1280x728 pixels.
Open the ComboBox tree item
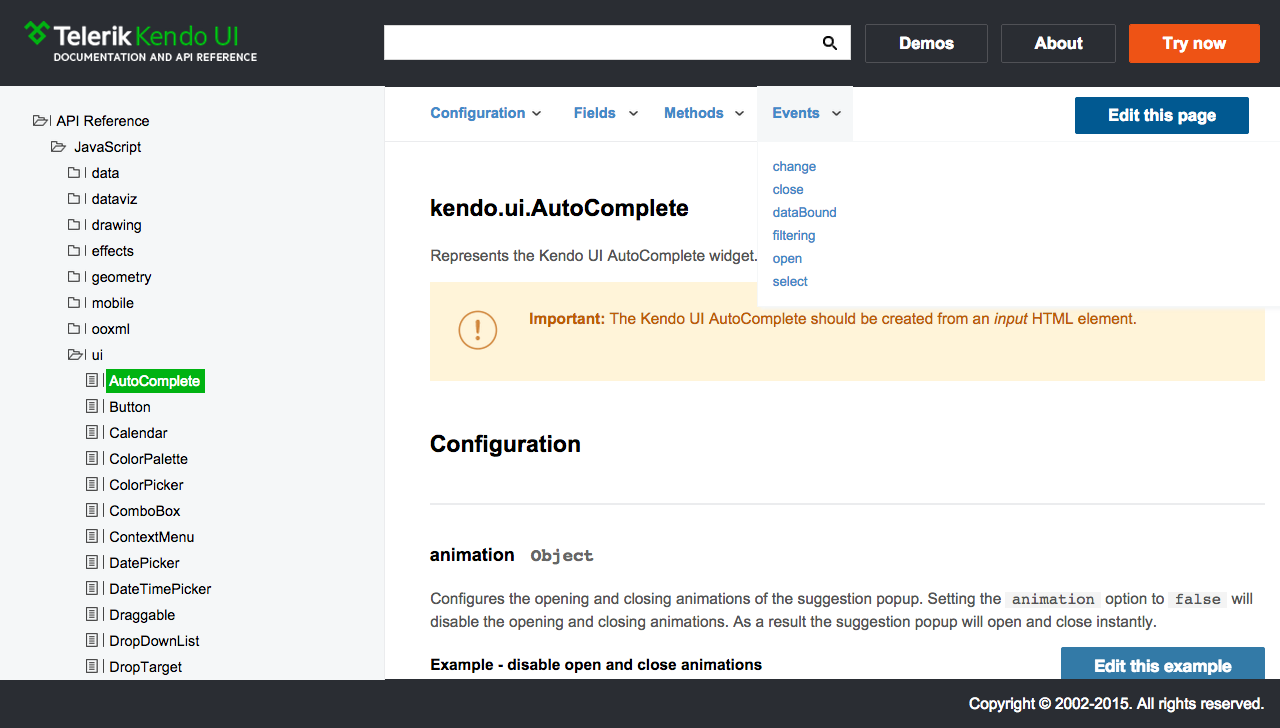point(145,511)
